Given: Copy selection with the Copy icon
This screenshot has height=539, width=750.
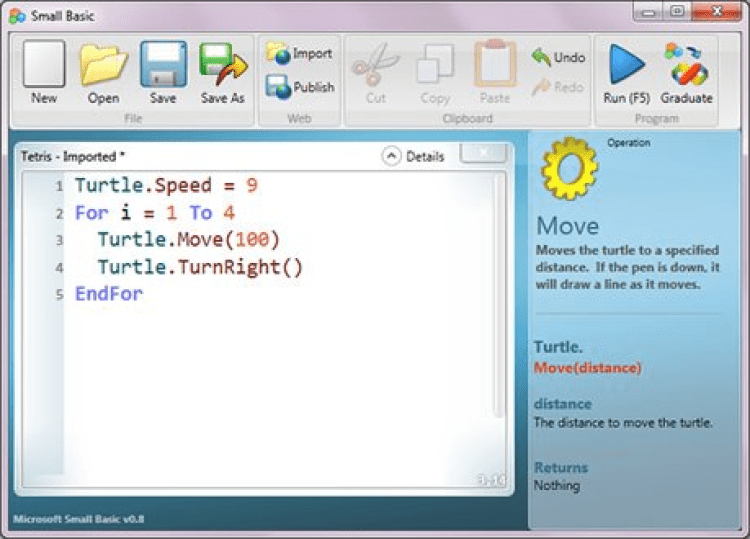Looking at the screenshot, I should 435,73.
